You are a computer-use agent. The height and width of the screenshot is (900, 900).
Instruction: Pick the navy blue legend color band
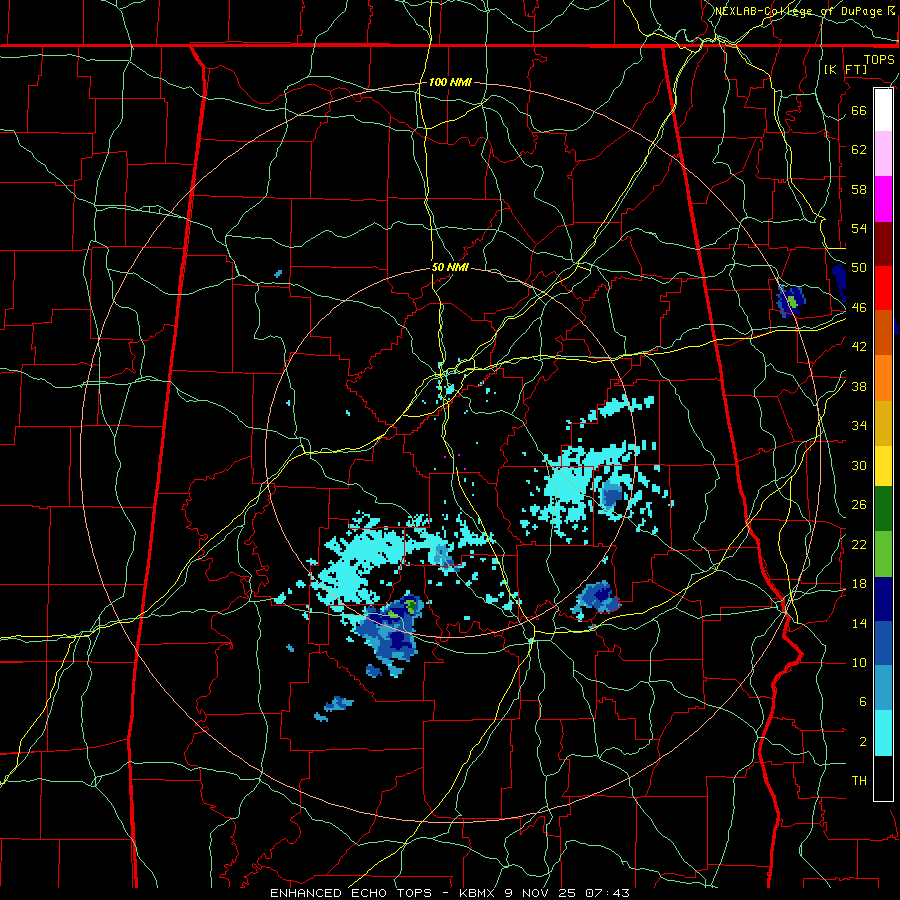coord(883,599)
